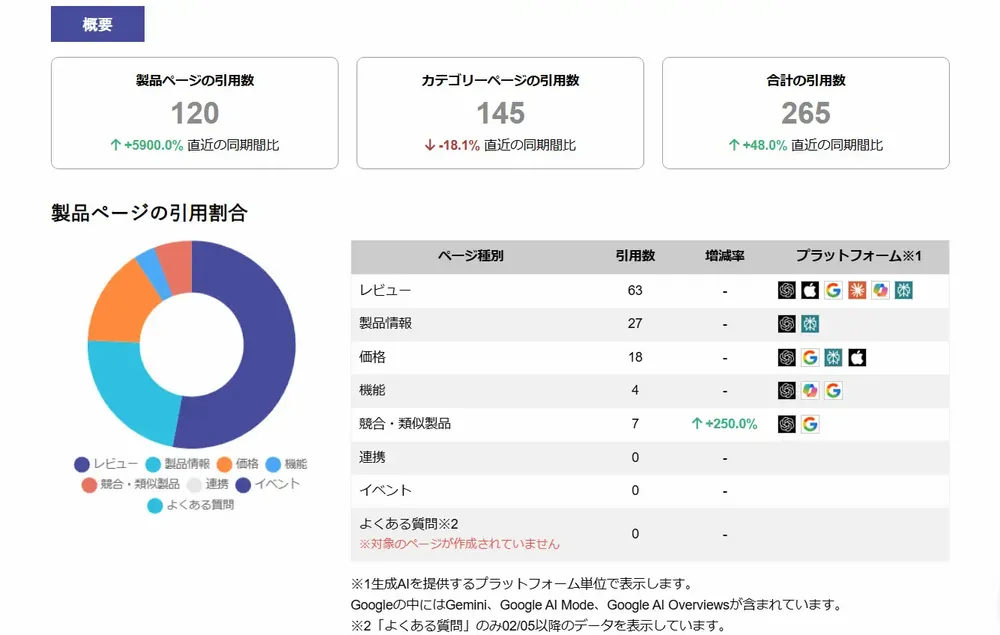The width and height of the screenshot is (1000, 635).
Task: Select the 概要 tab at the top
Action: pos(97,23)
